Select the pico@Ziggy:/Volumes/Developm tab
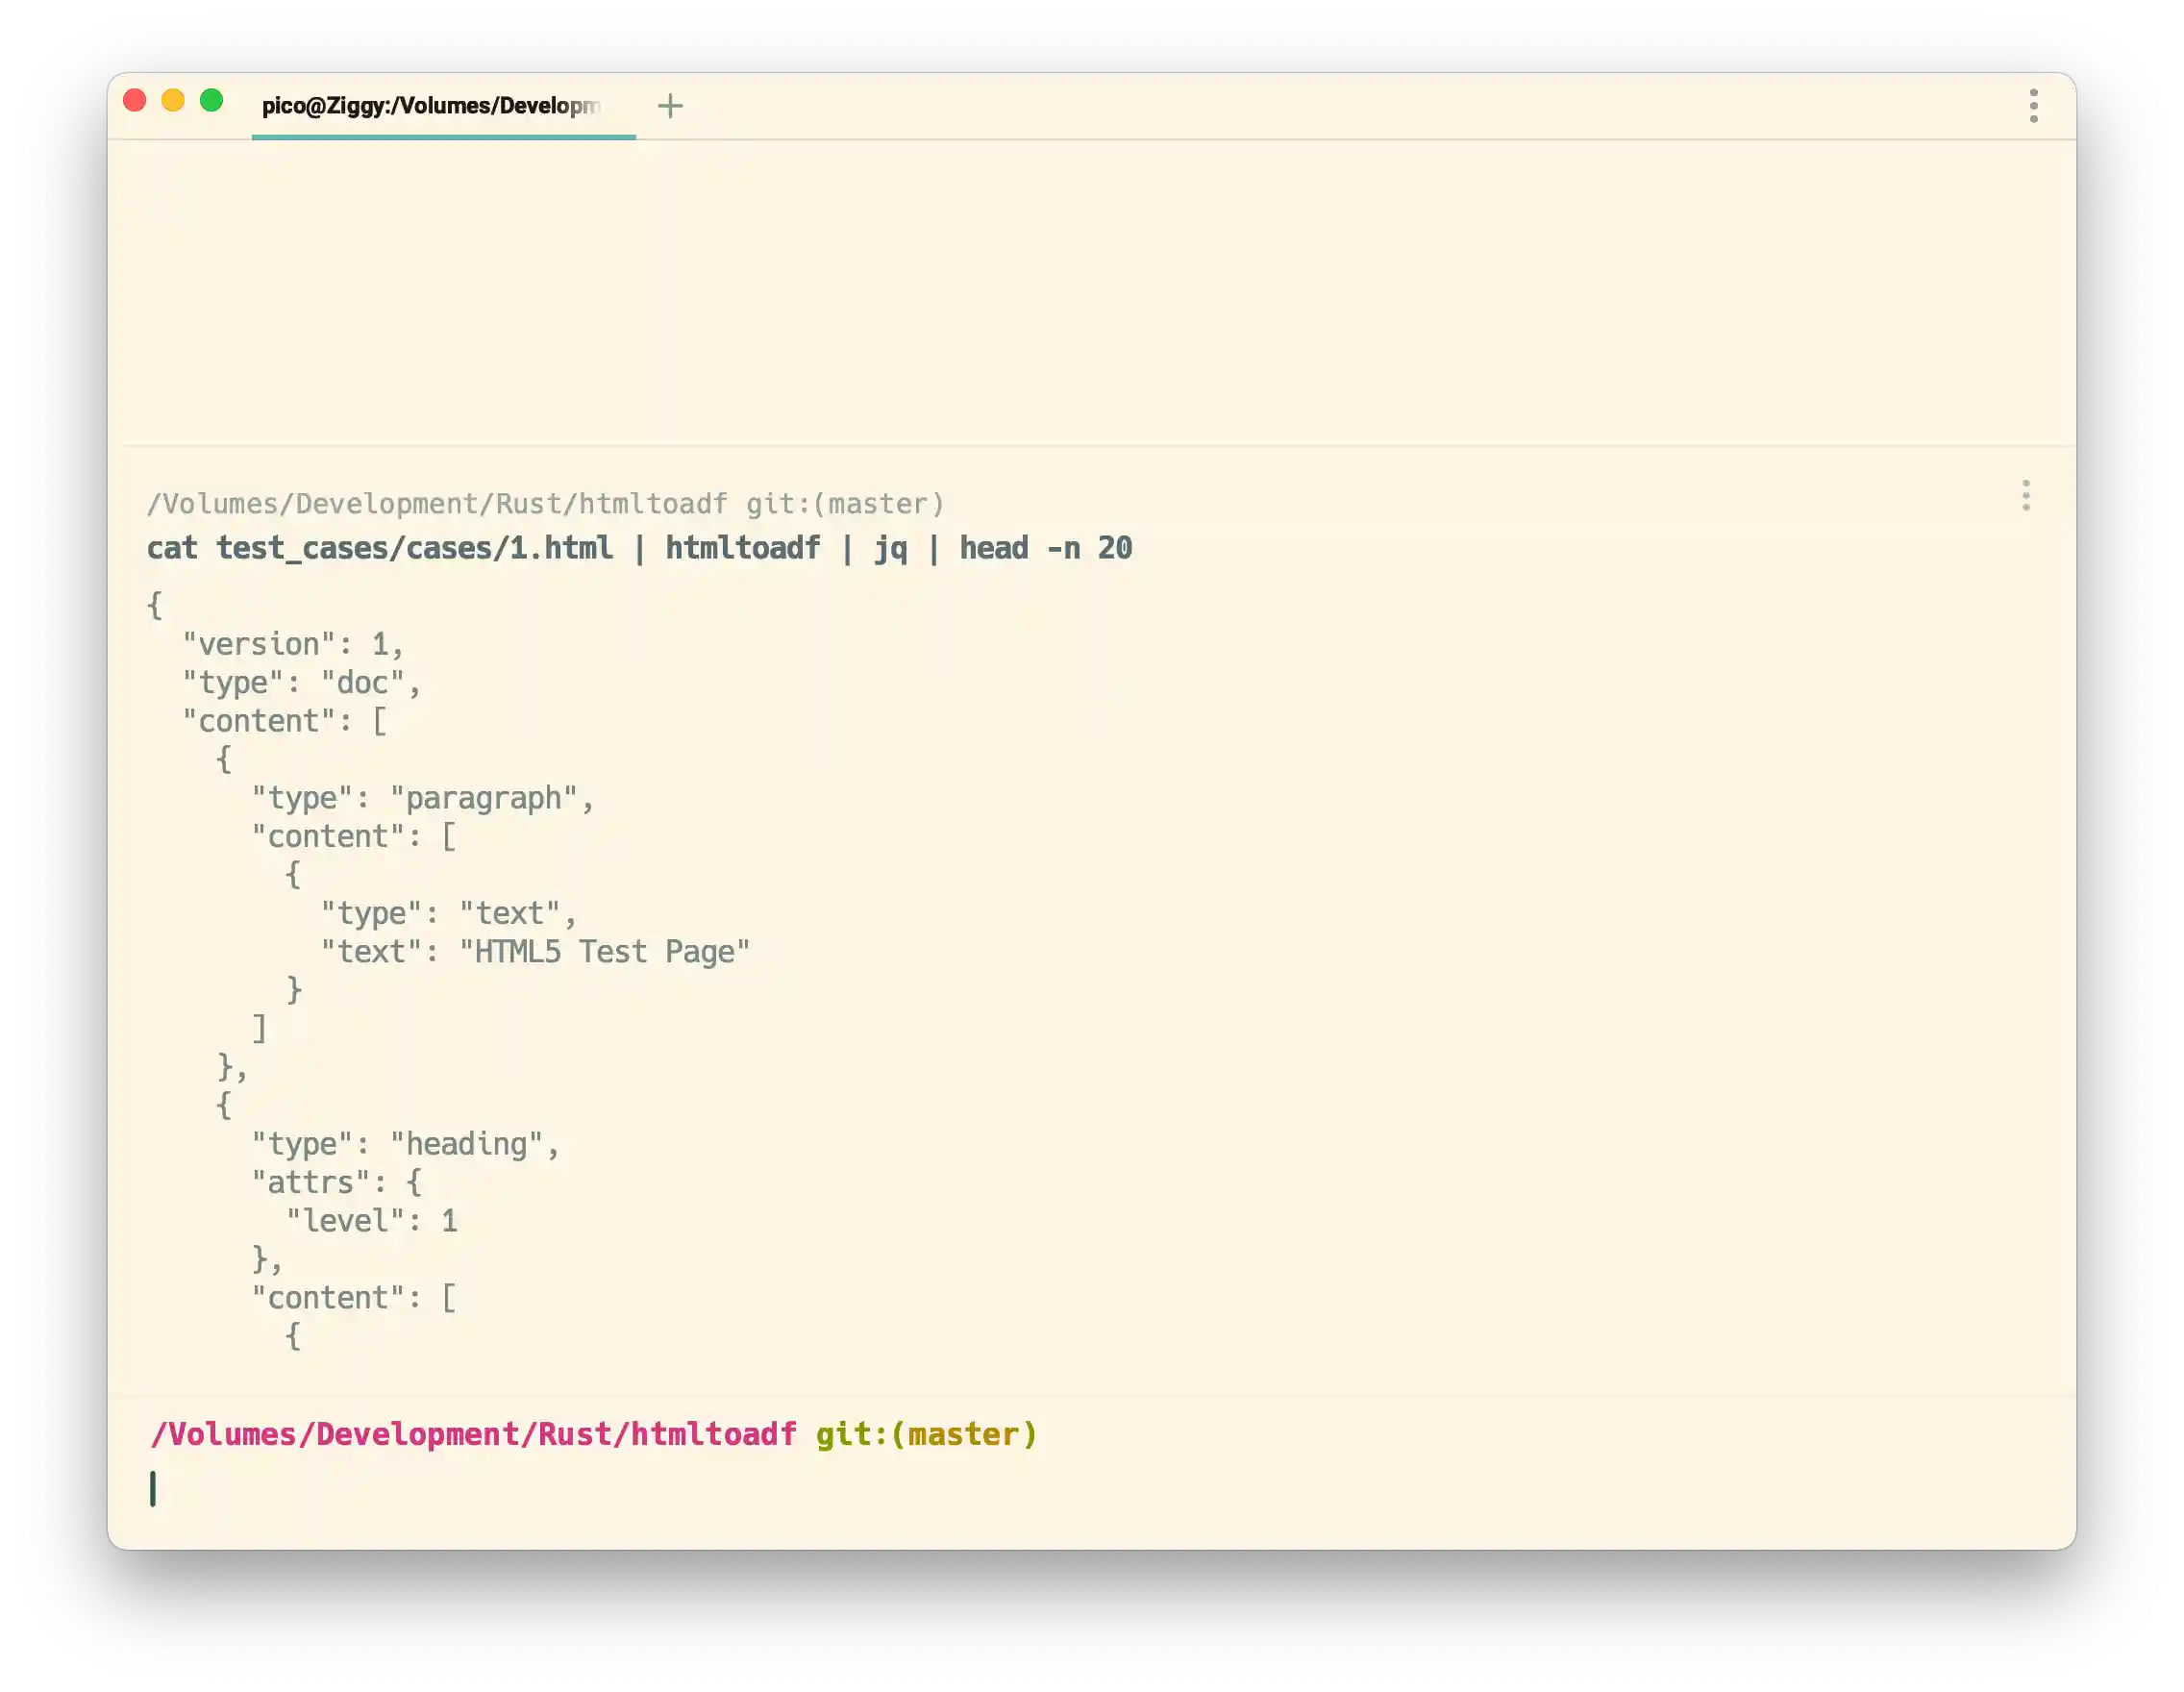The width and height of the screenshot is (2184, 1692). (x=431, y=106)
